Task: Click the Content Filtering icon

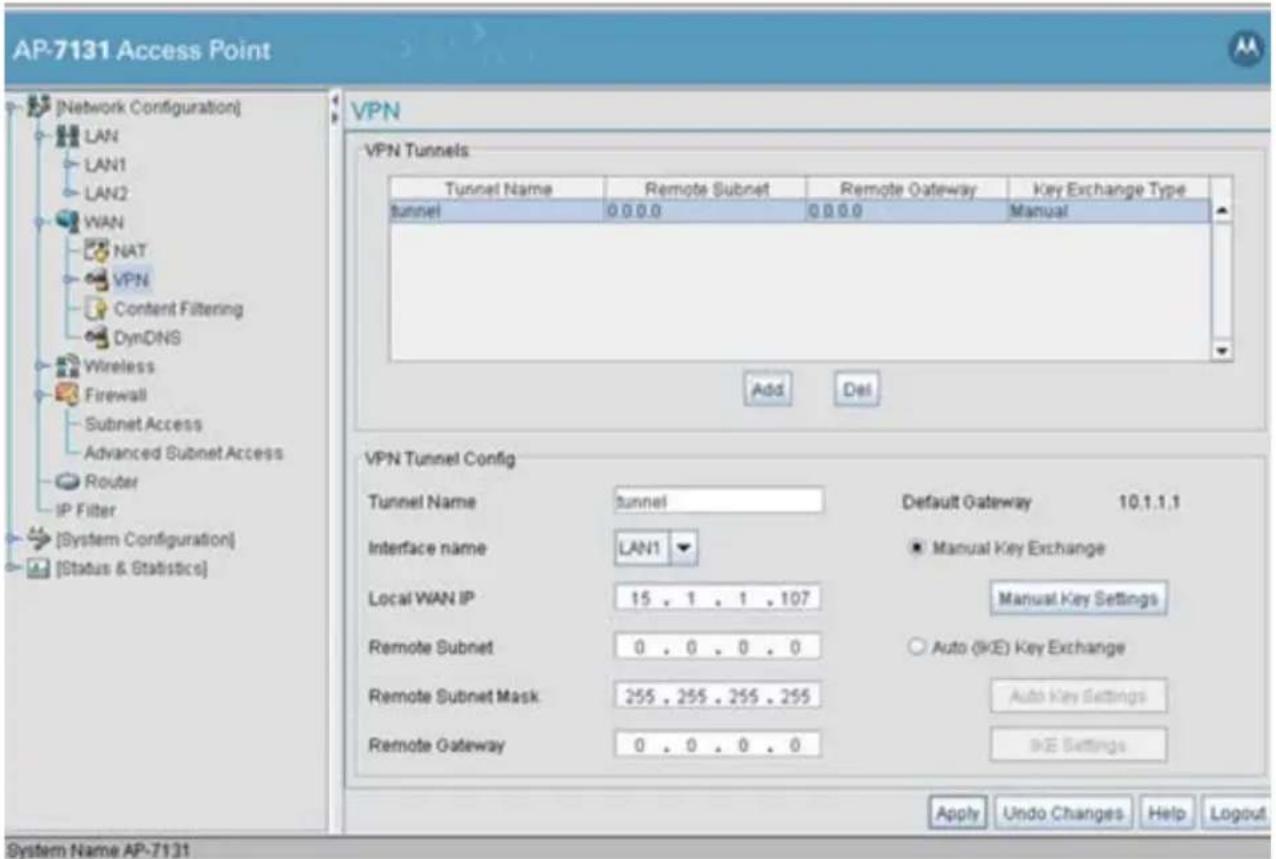Action: [97, 309]
